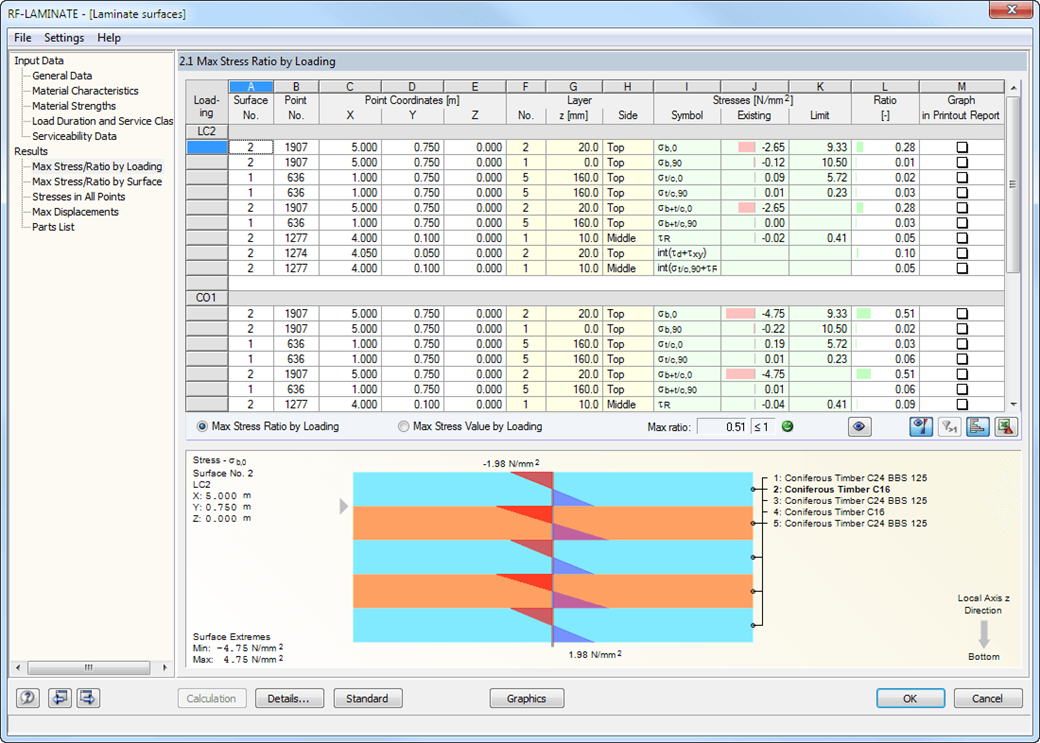Apply the filter ratios greater than 1 icon

(x=950, y=427)
